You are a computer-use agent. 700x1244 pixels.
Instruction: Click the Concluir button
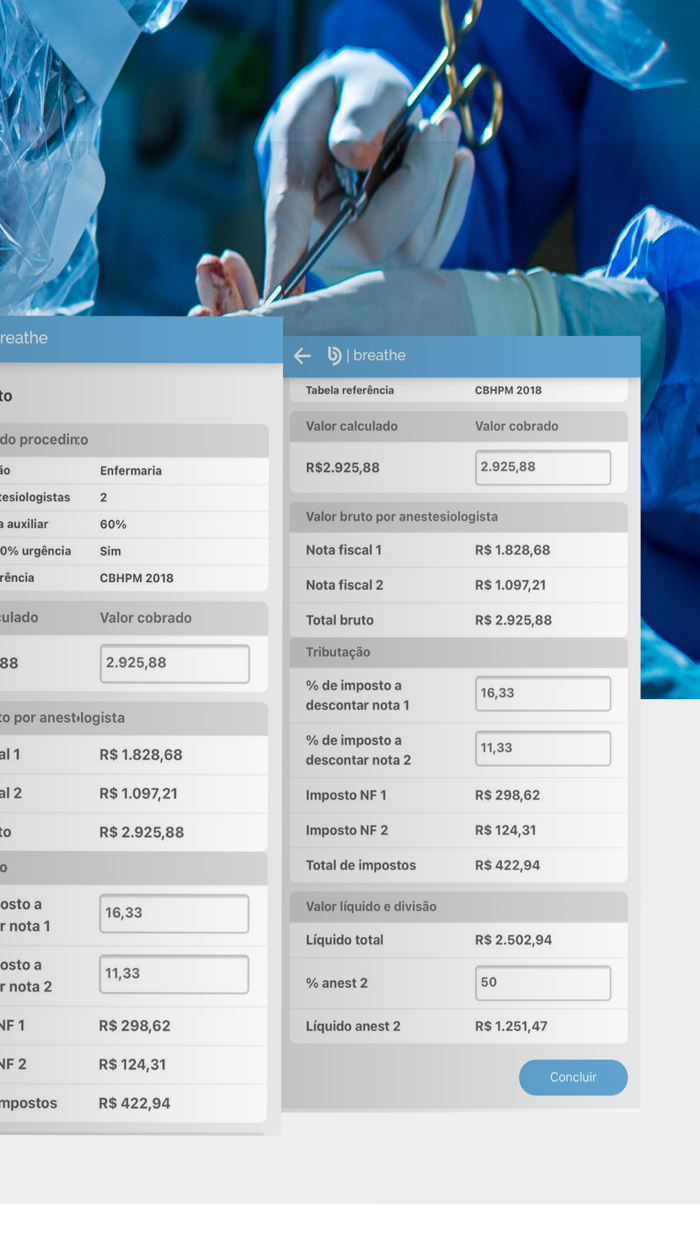[573, 1077]
